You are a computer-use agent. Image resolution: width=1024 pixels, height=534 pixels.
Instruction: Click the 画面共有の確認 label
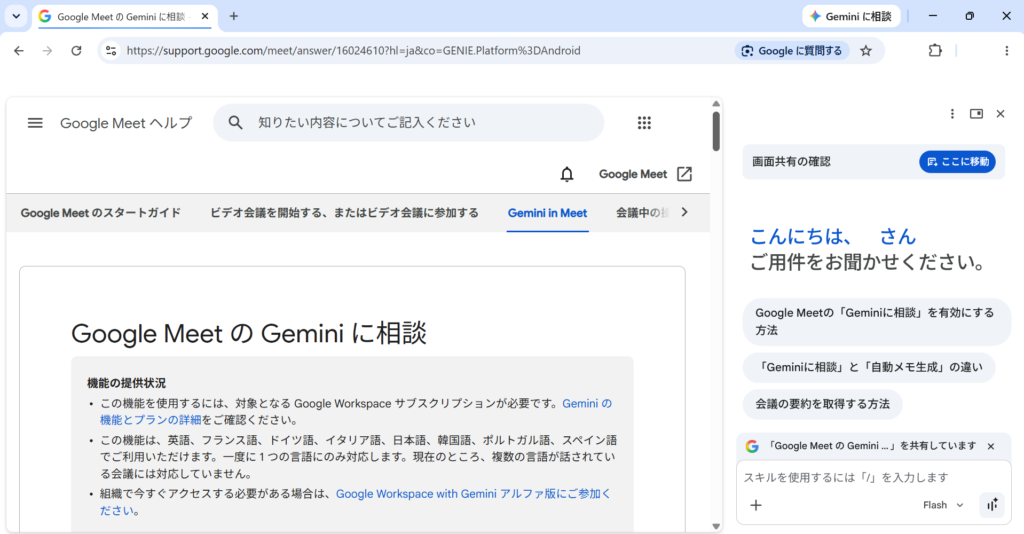click(792, 162)
